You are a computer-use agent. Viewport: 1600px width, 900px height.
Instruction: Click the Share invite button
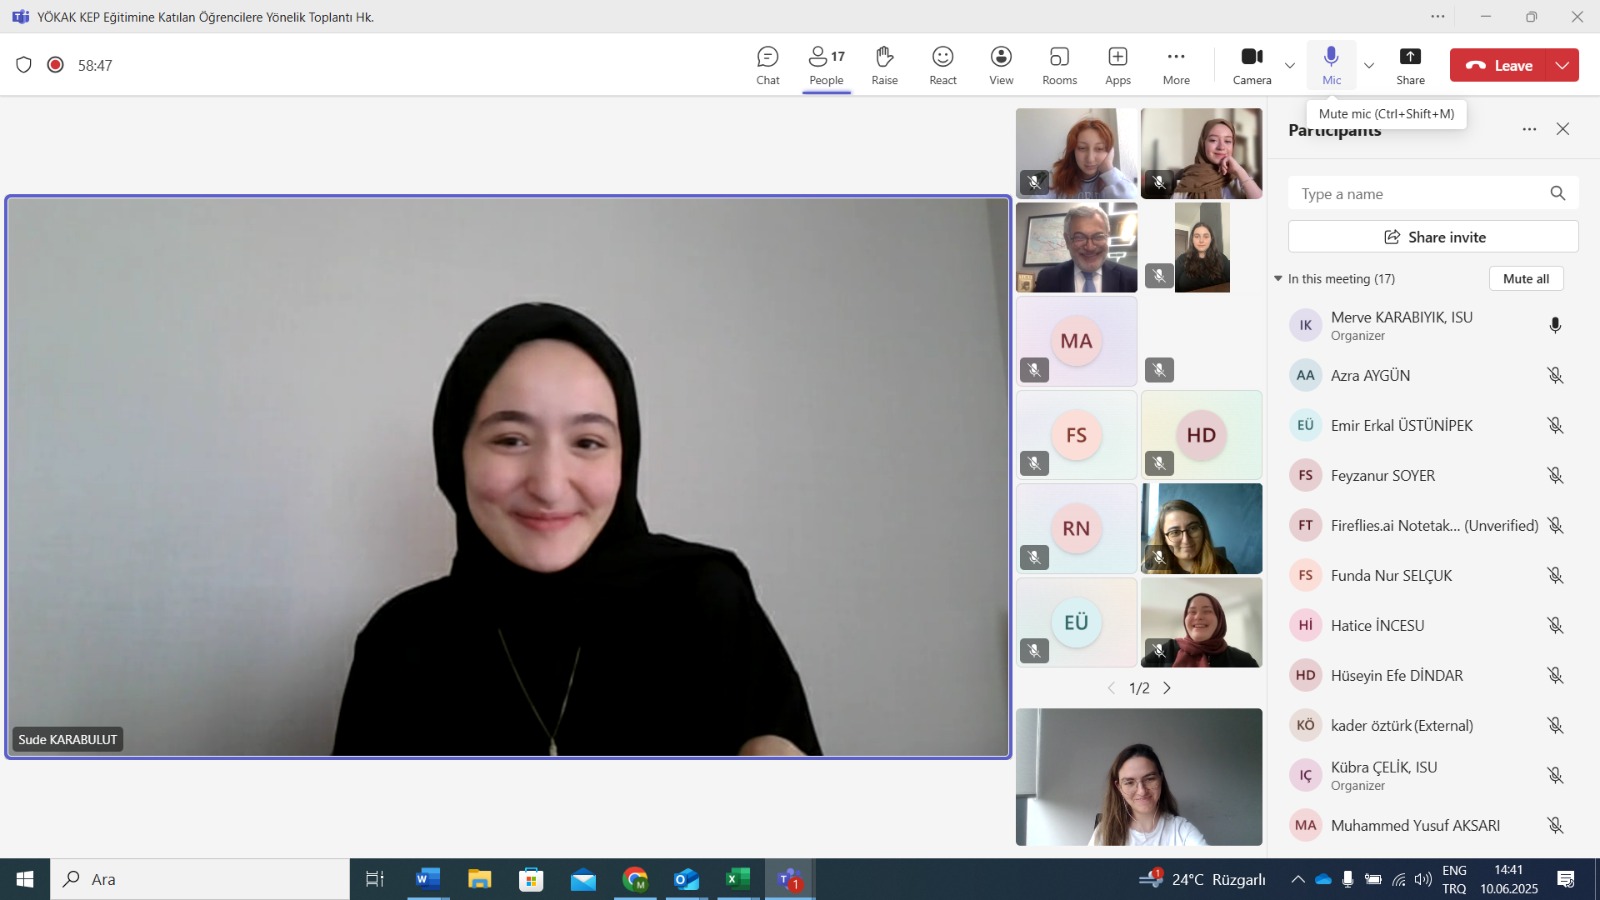tap(1433, 237)
